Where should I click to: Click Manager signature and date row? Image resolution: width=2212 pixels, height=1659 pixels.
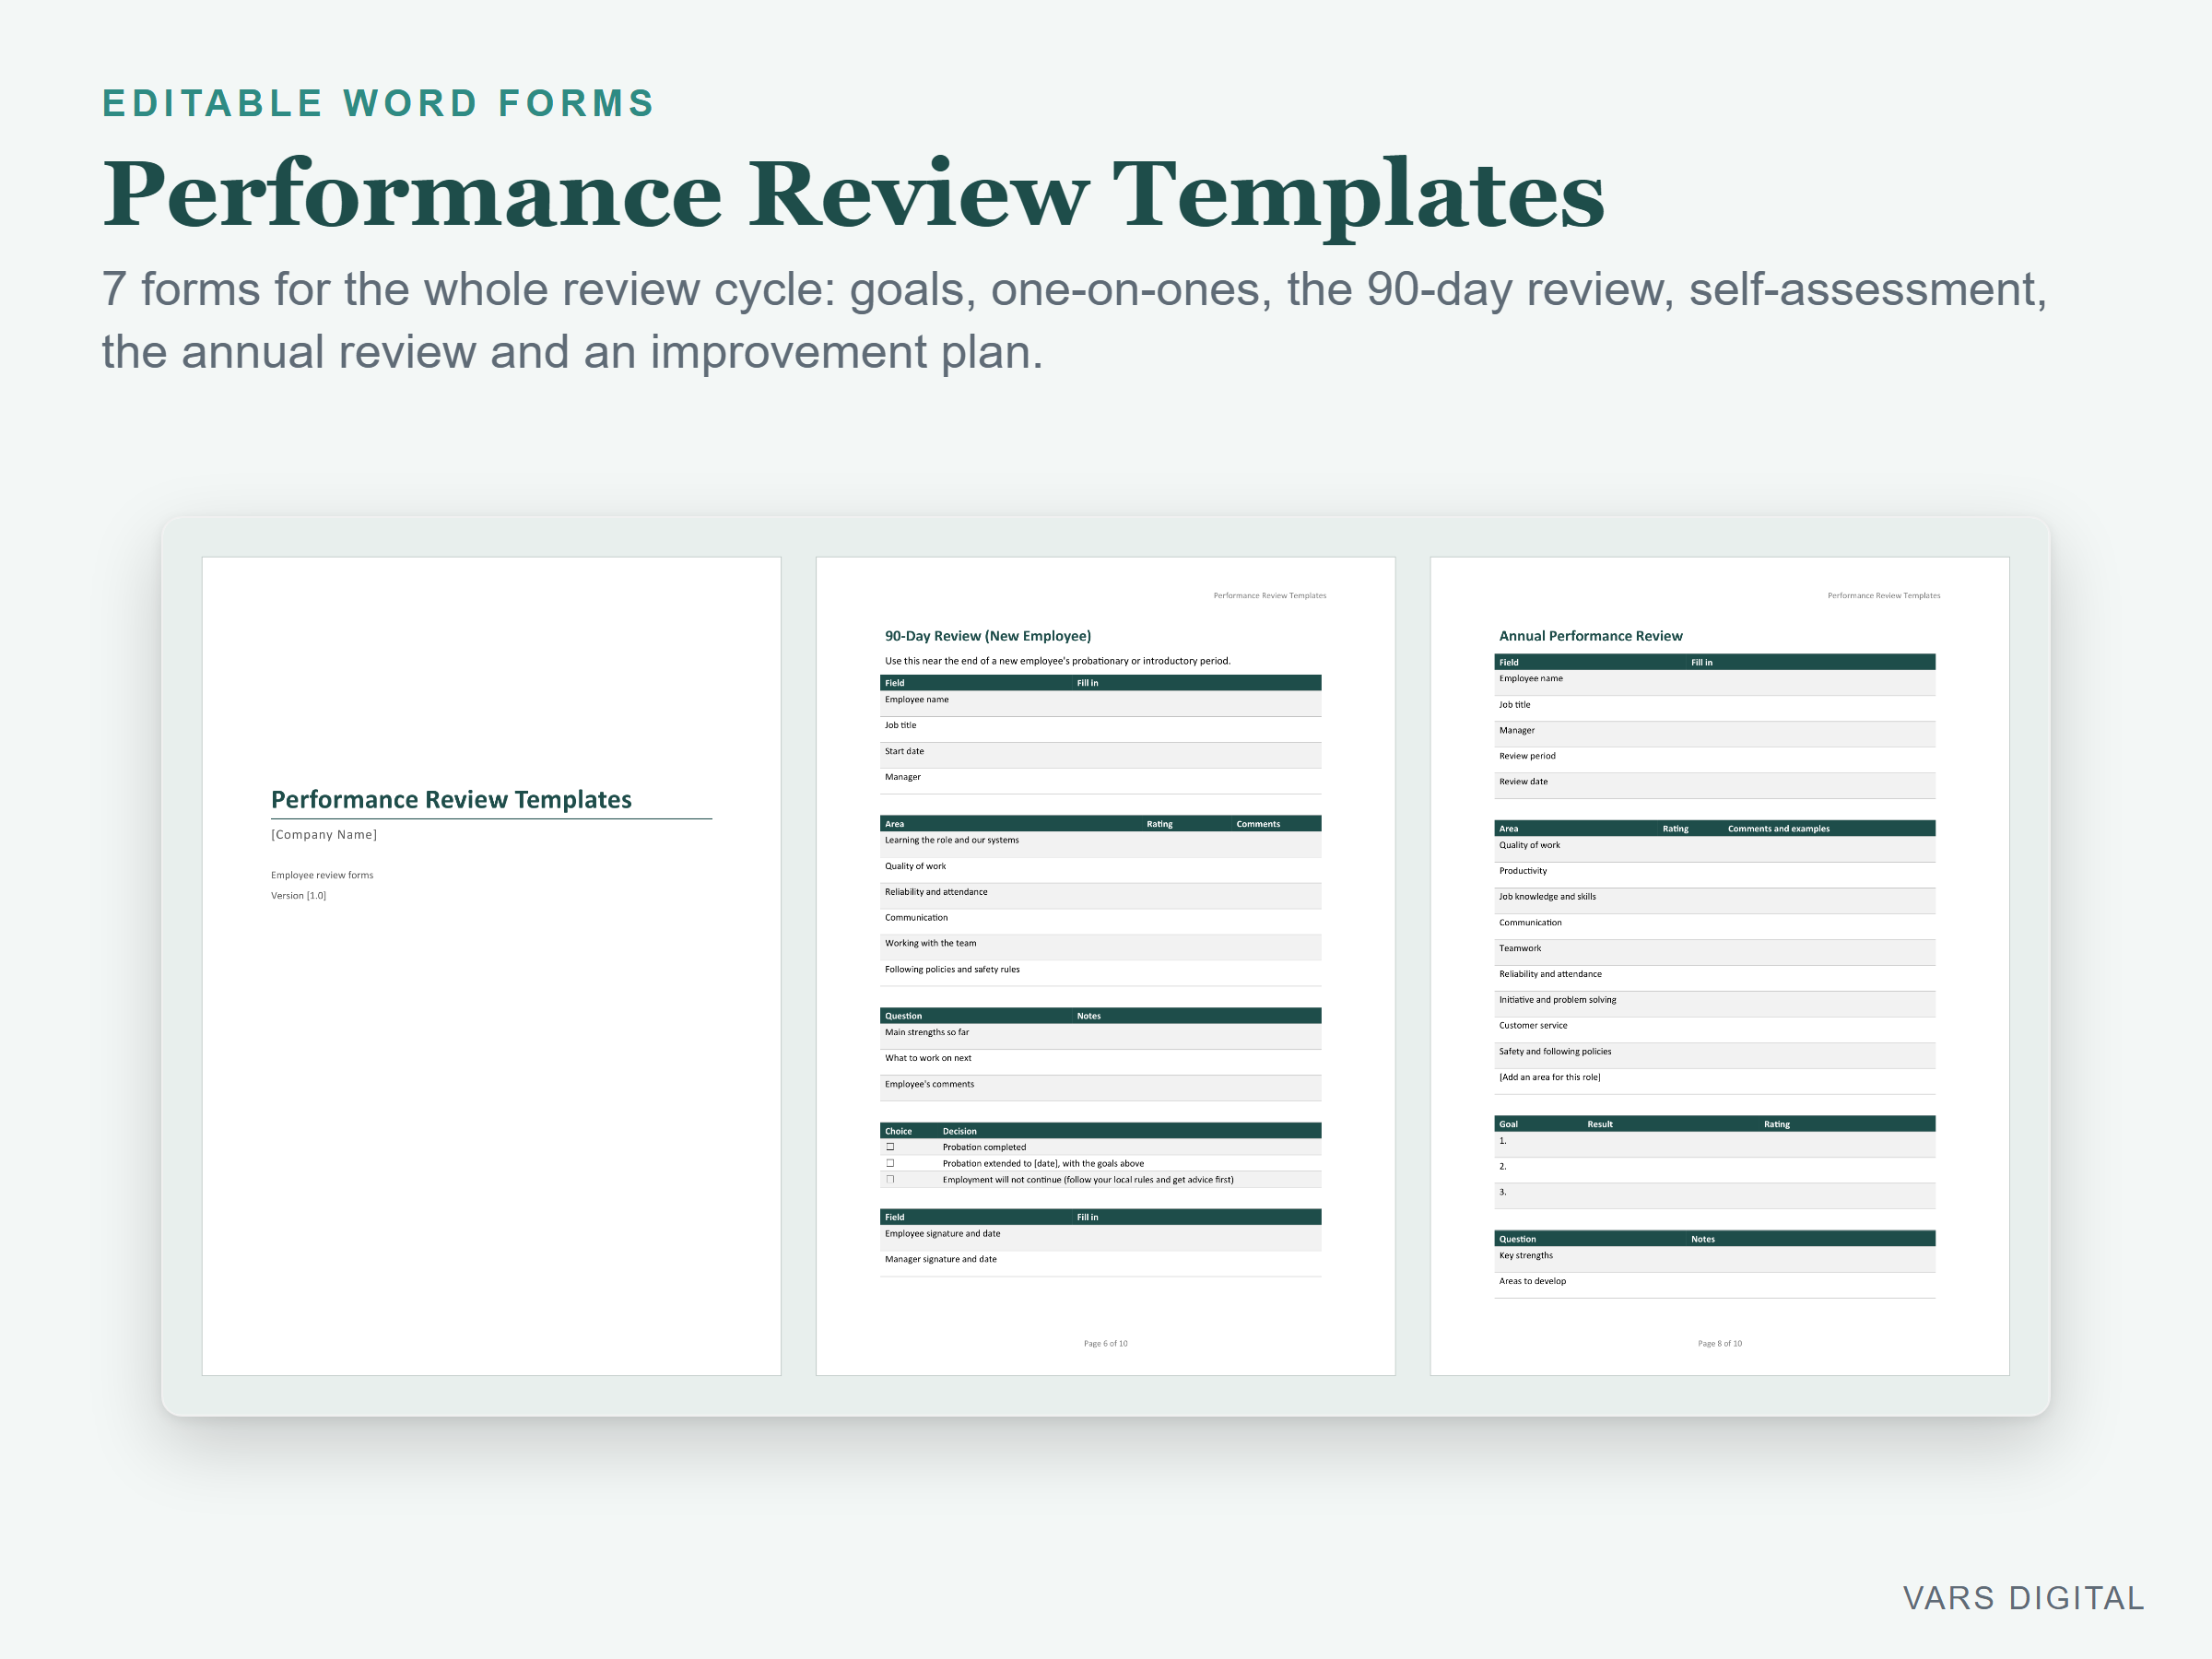coord(1100,1264)
